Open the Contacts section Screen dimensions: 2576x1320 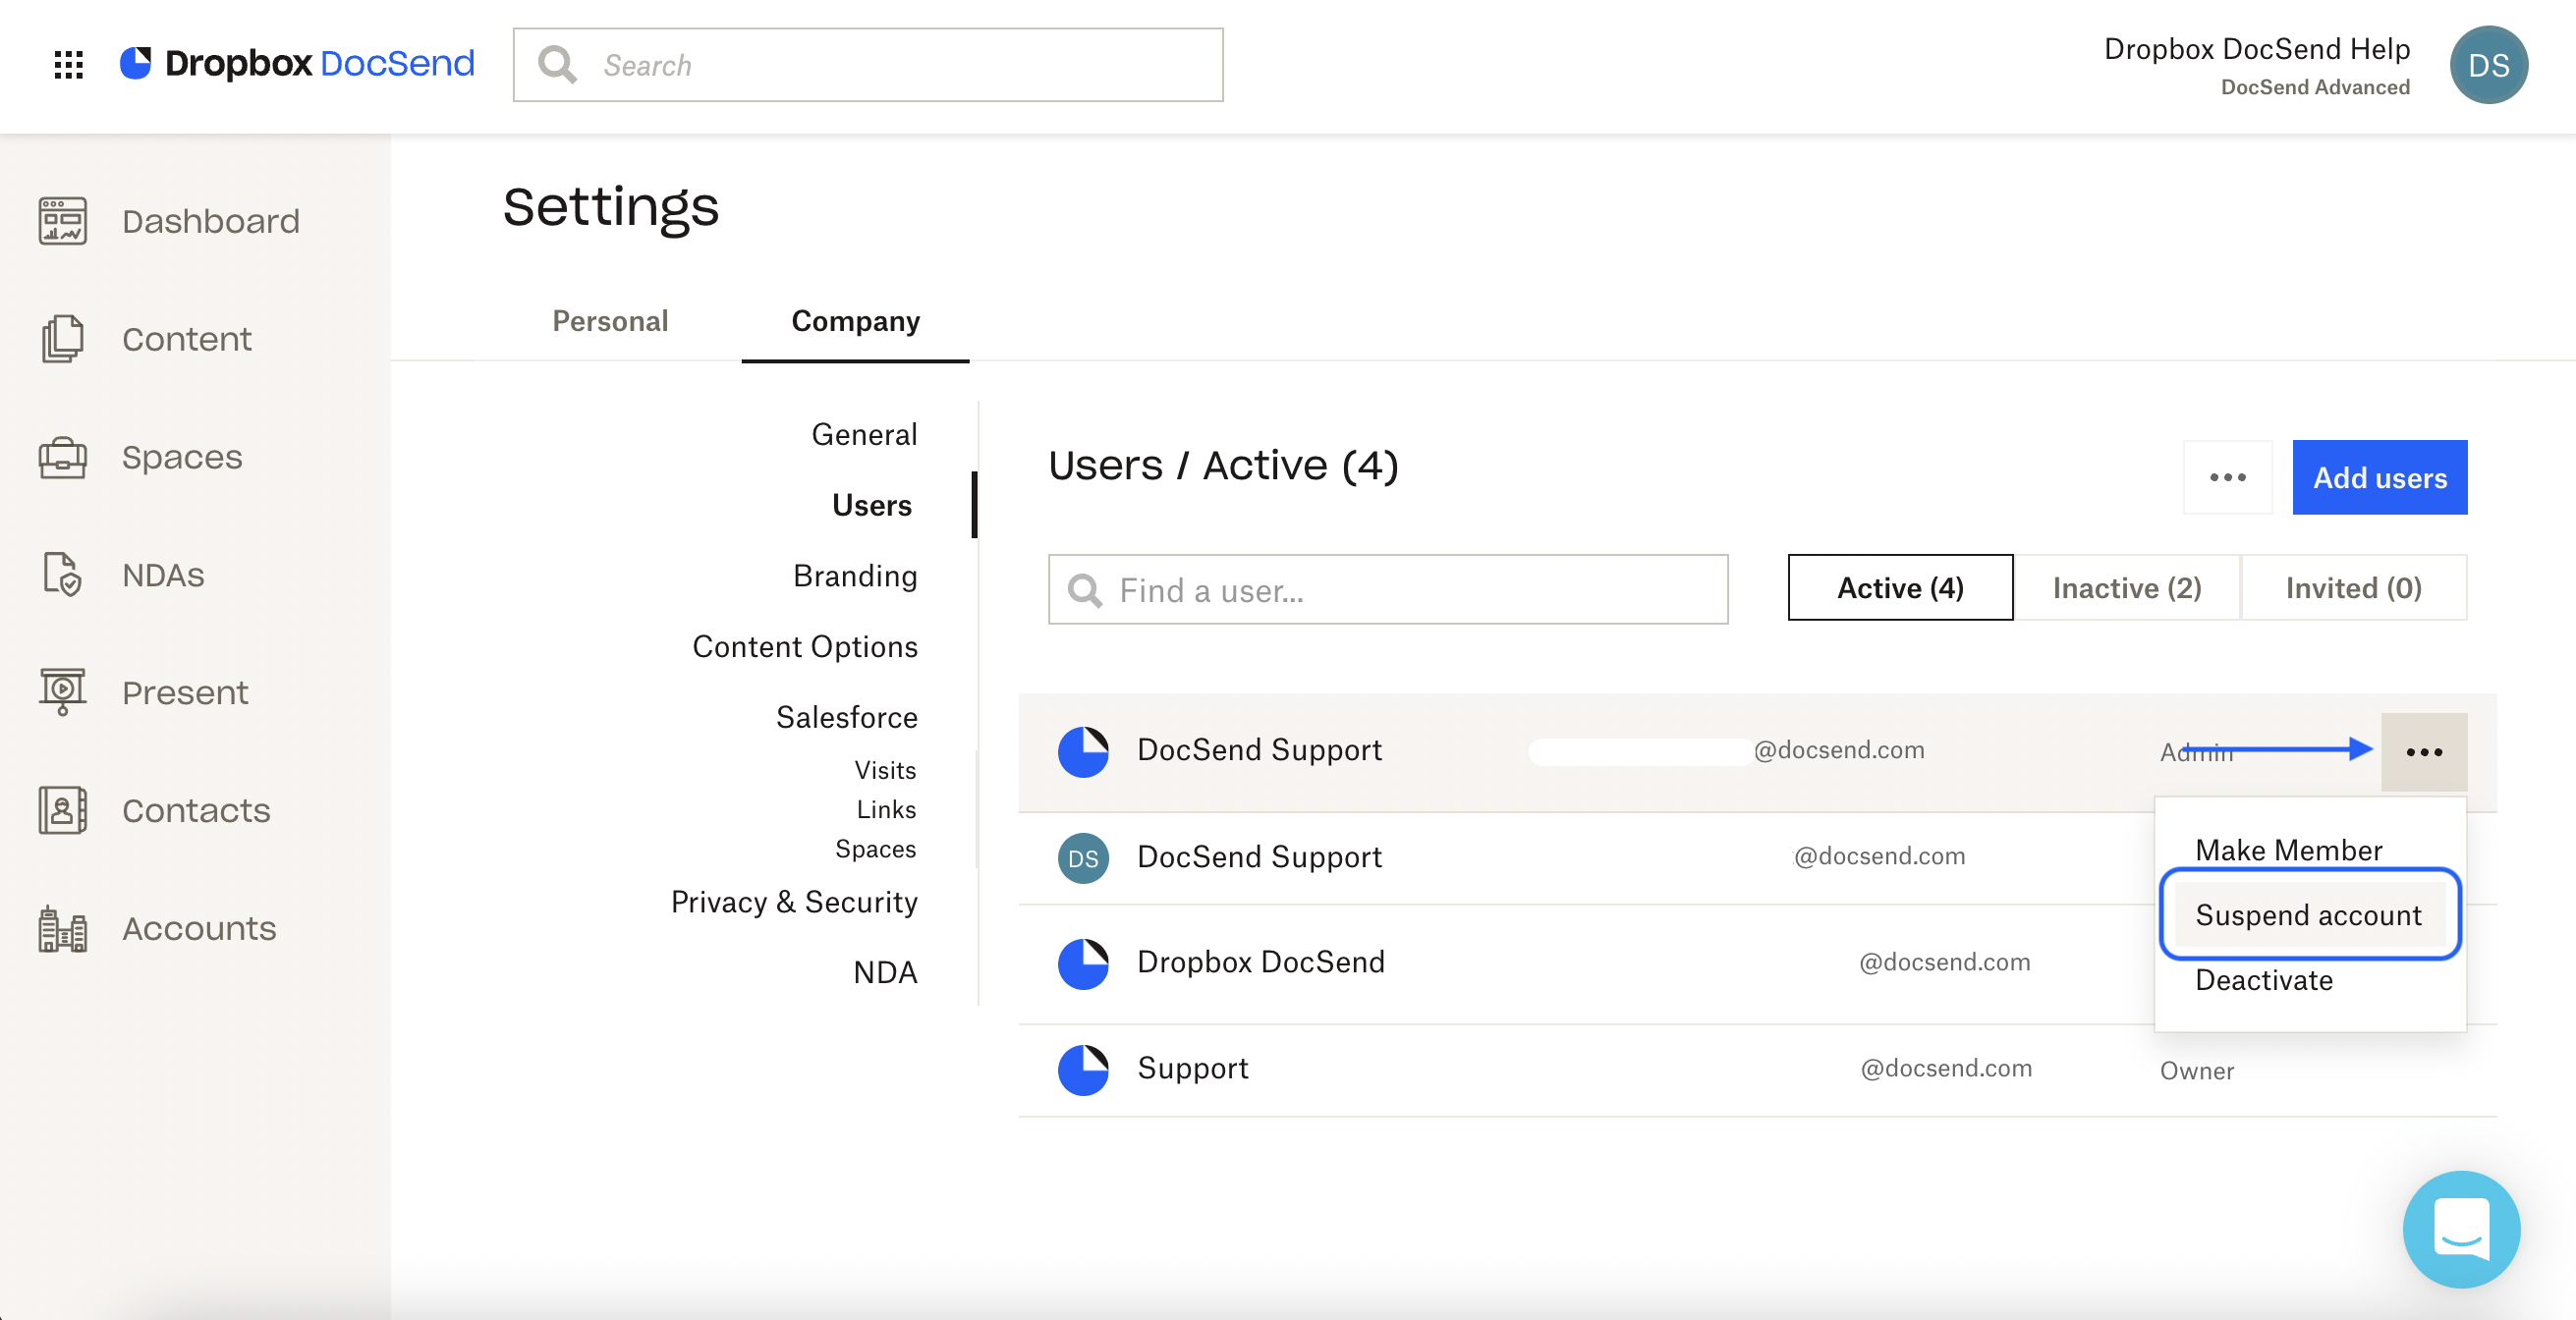[196, 811]
